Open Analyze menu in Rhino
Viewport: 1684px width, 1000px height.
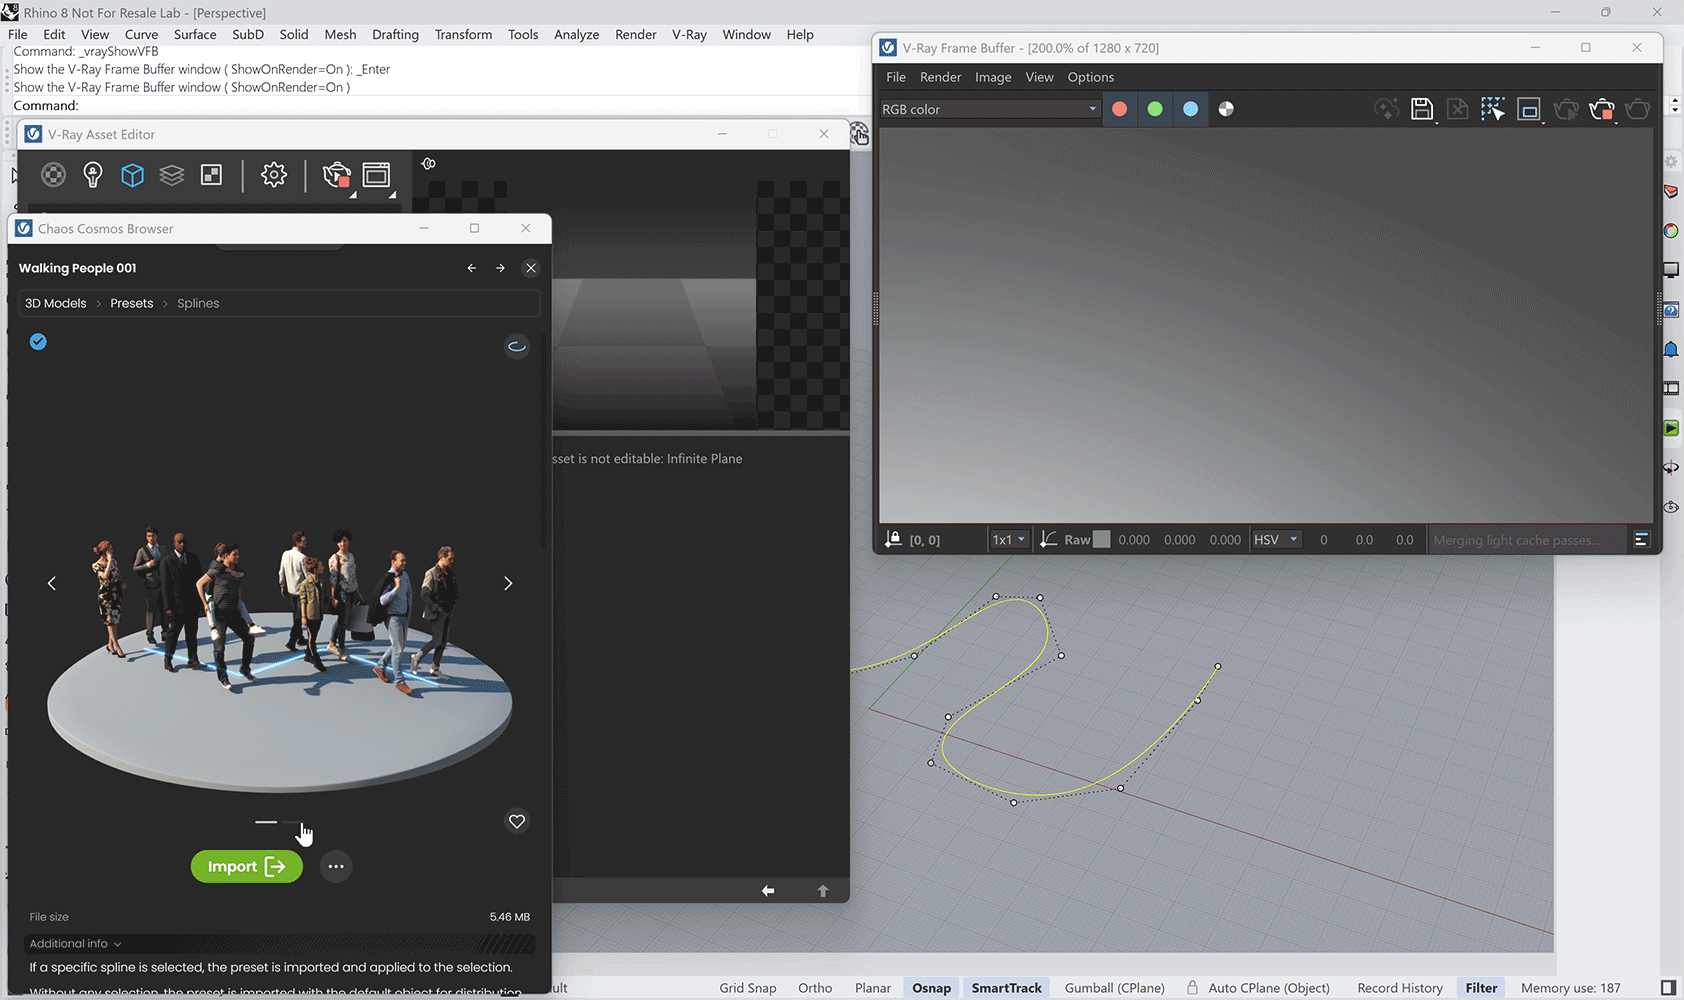[x=577, y=34]
